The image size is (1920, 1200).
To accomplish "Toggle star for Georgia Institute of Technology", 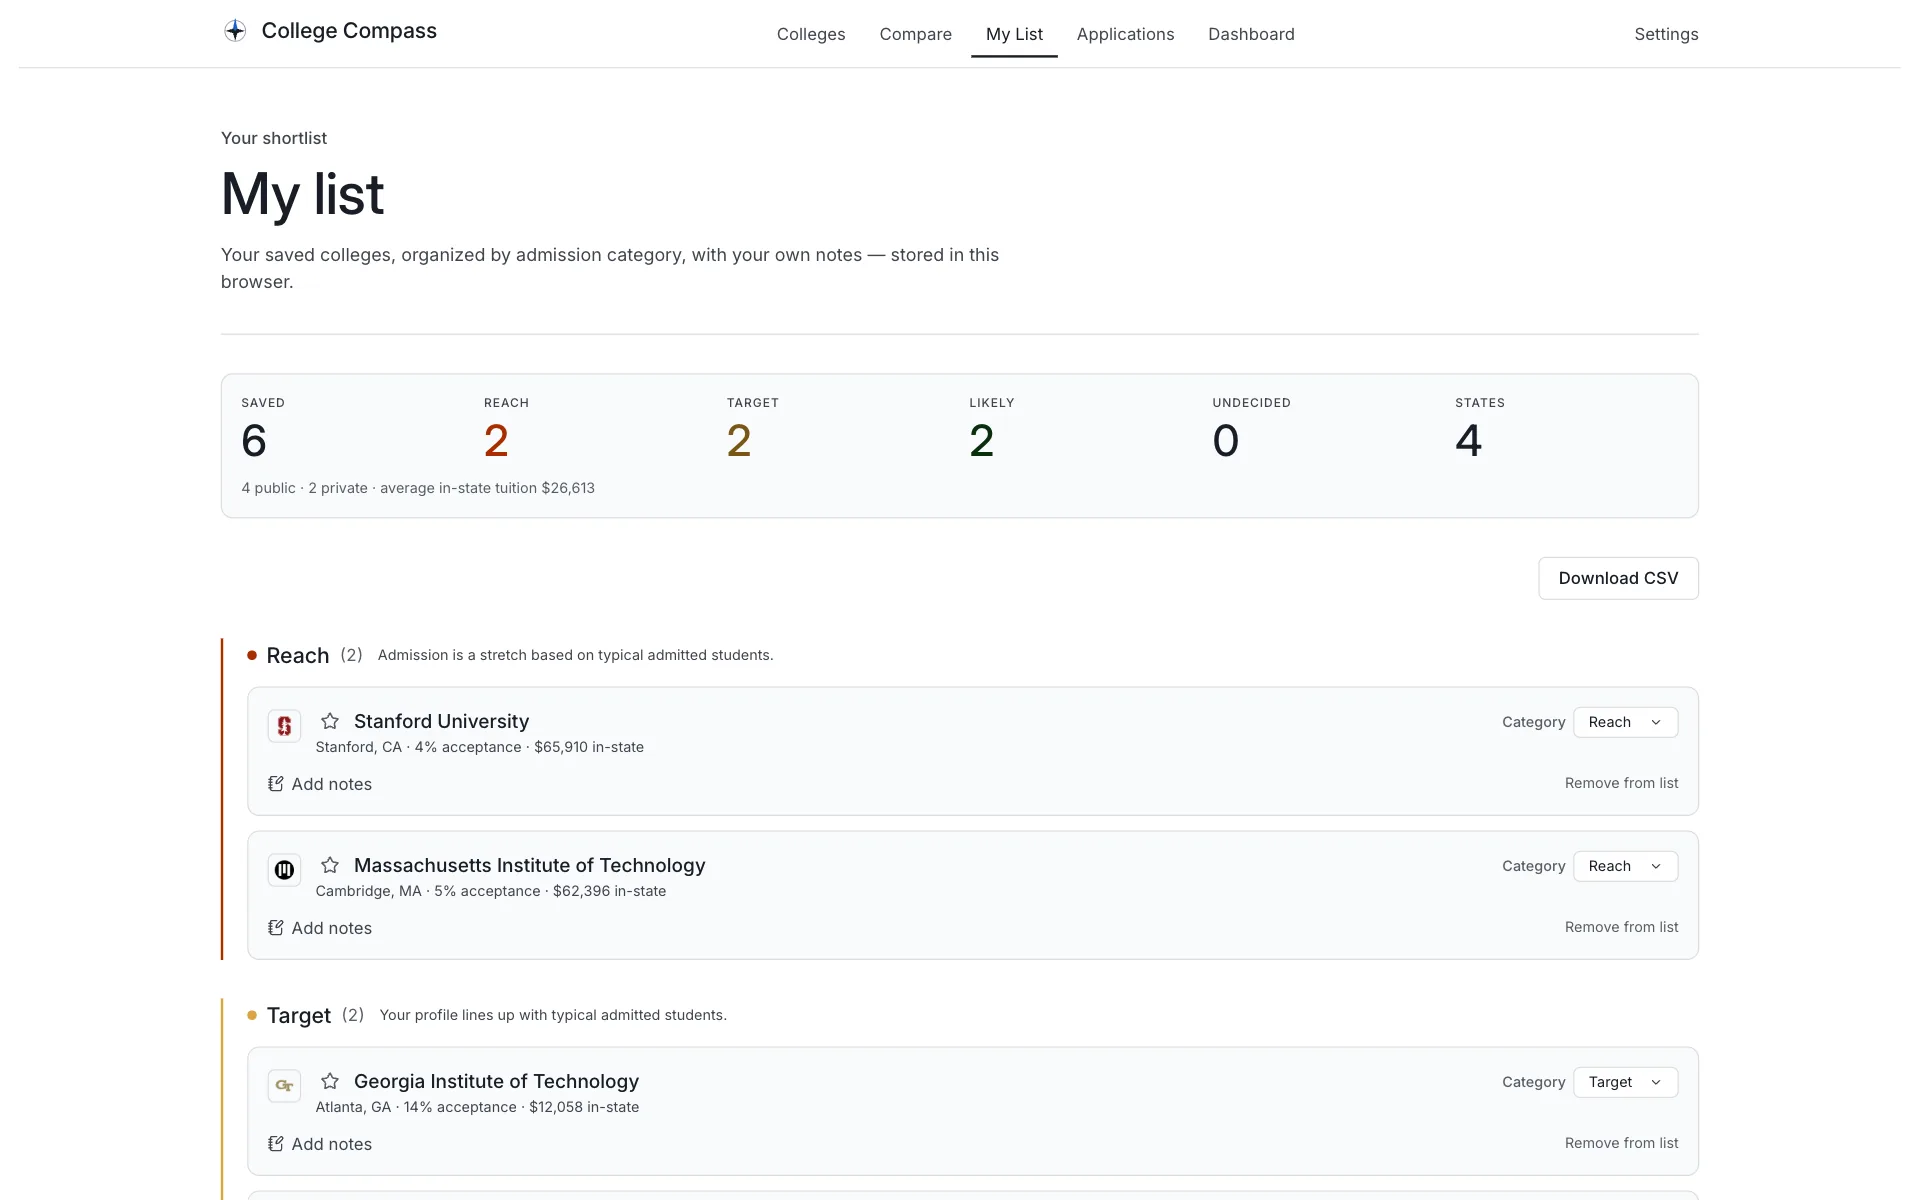I will pyautogui.click(x=330, y=1081).
